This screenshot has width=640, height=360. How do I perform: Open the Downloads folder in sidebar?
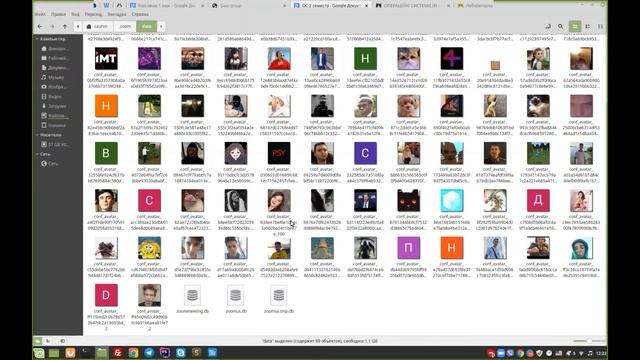tap(55, 106)
